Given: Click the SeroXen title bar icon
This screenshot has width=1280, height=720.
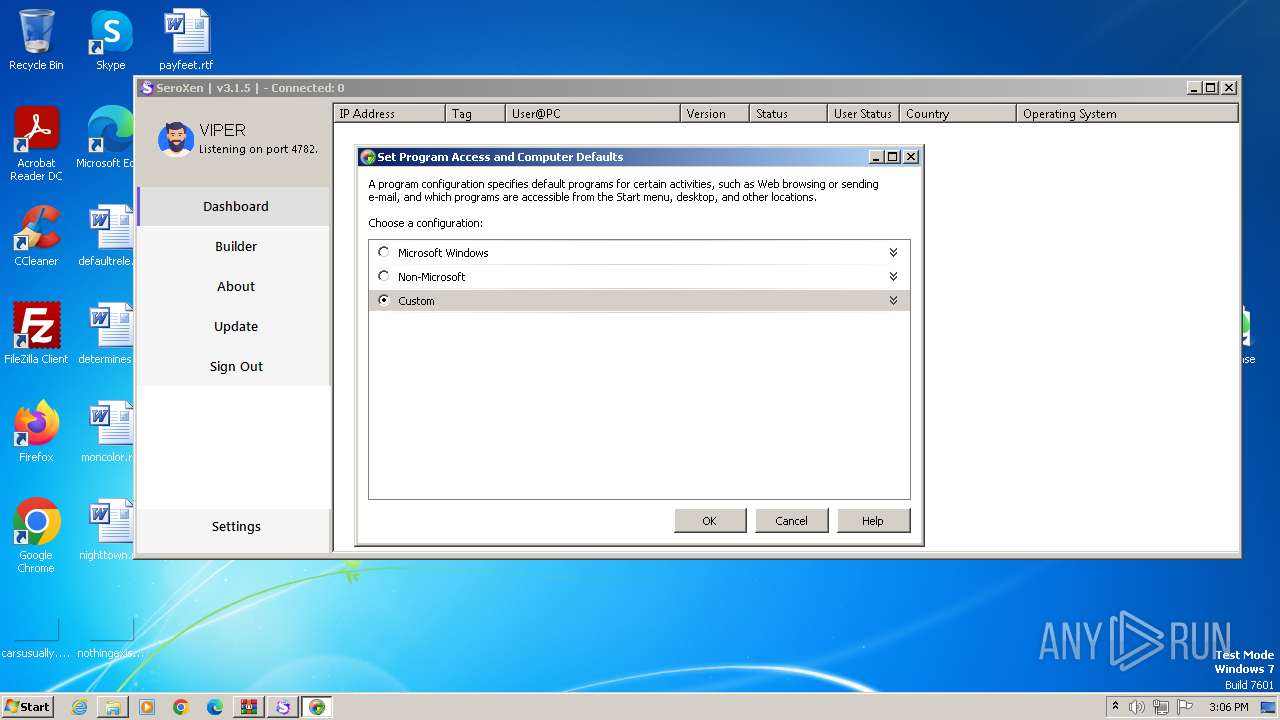Looking at the screenshot, I should 147,88.
